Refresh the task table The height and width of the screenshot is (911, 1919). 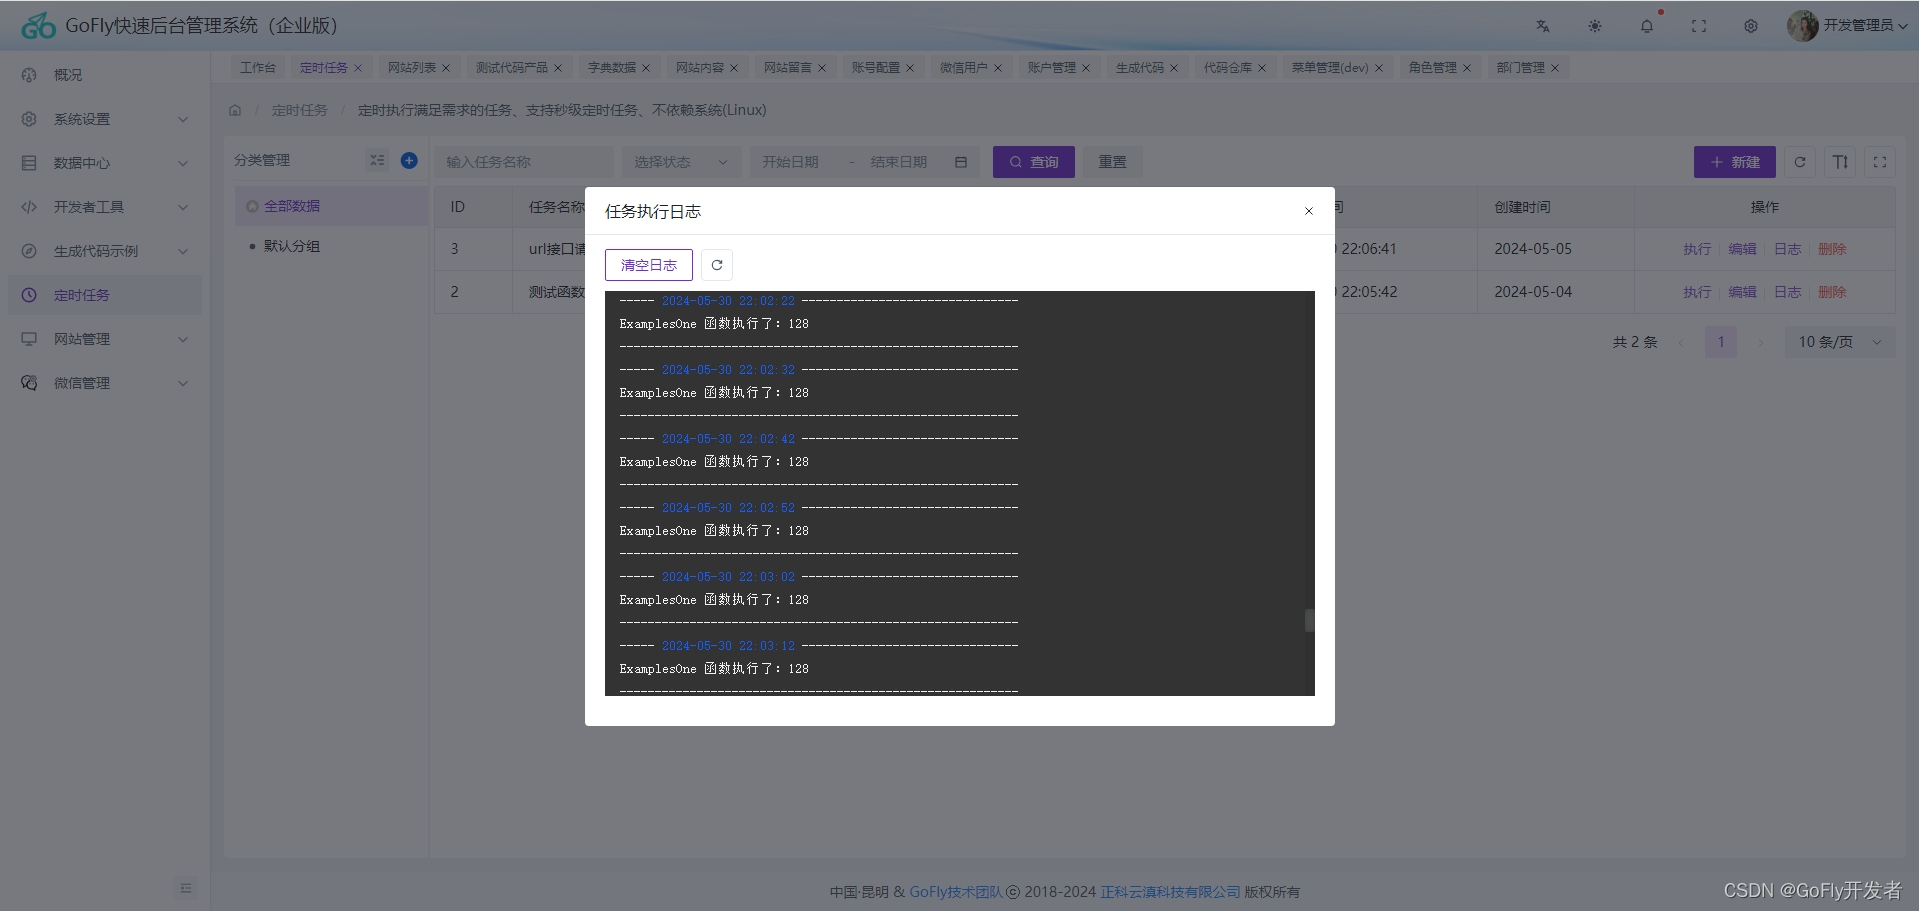coord(1800,162)
